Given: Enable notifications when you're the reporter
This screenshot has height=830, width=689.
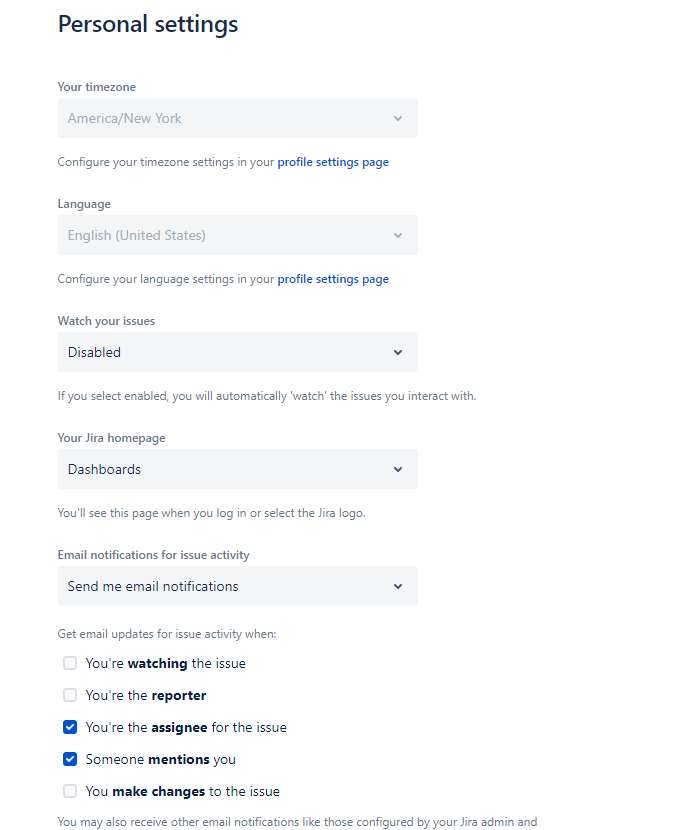Looking at the screenshot, I should 70,695.
